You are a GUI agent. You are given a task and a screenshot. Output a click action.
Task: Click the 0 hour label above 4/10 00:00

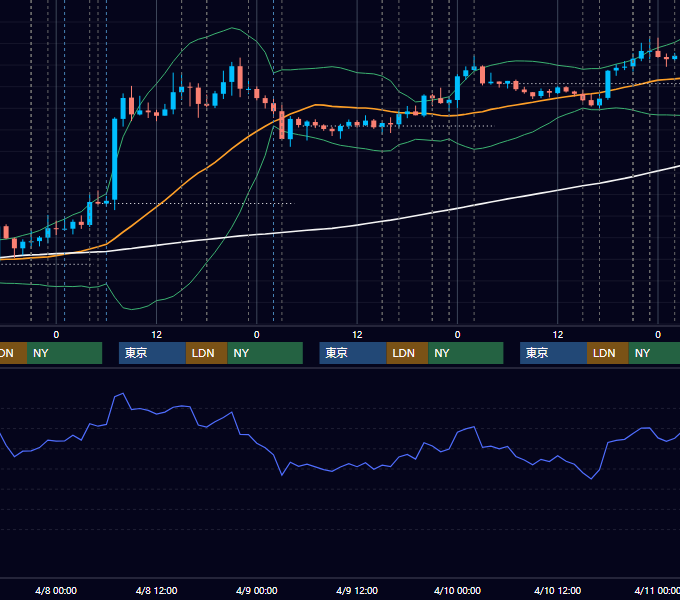click(458, 335)
